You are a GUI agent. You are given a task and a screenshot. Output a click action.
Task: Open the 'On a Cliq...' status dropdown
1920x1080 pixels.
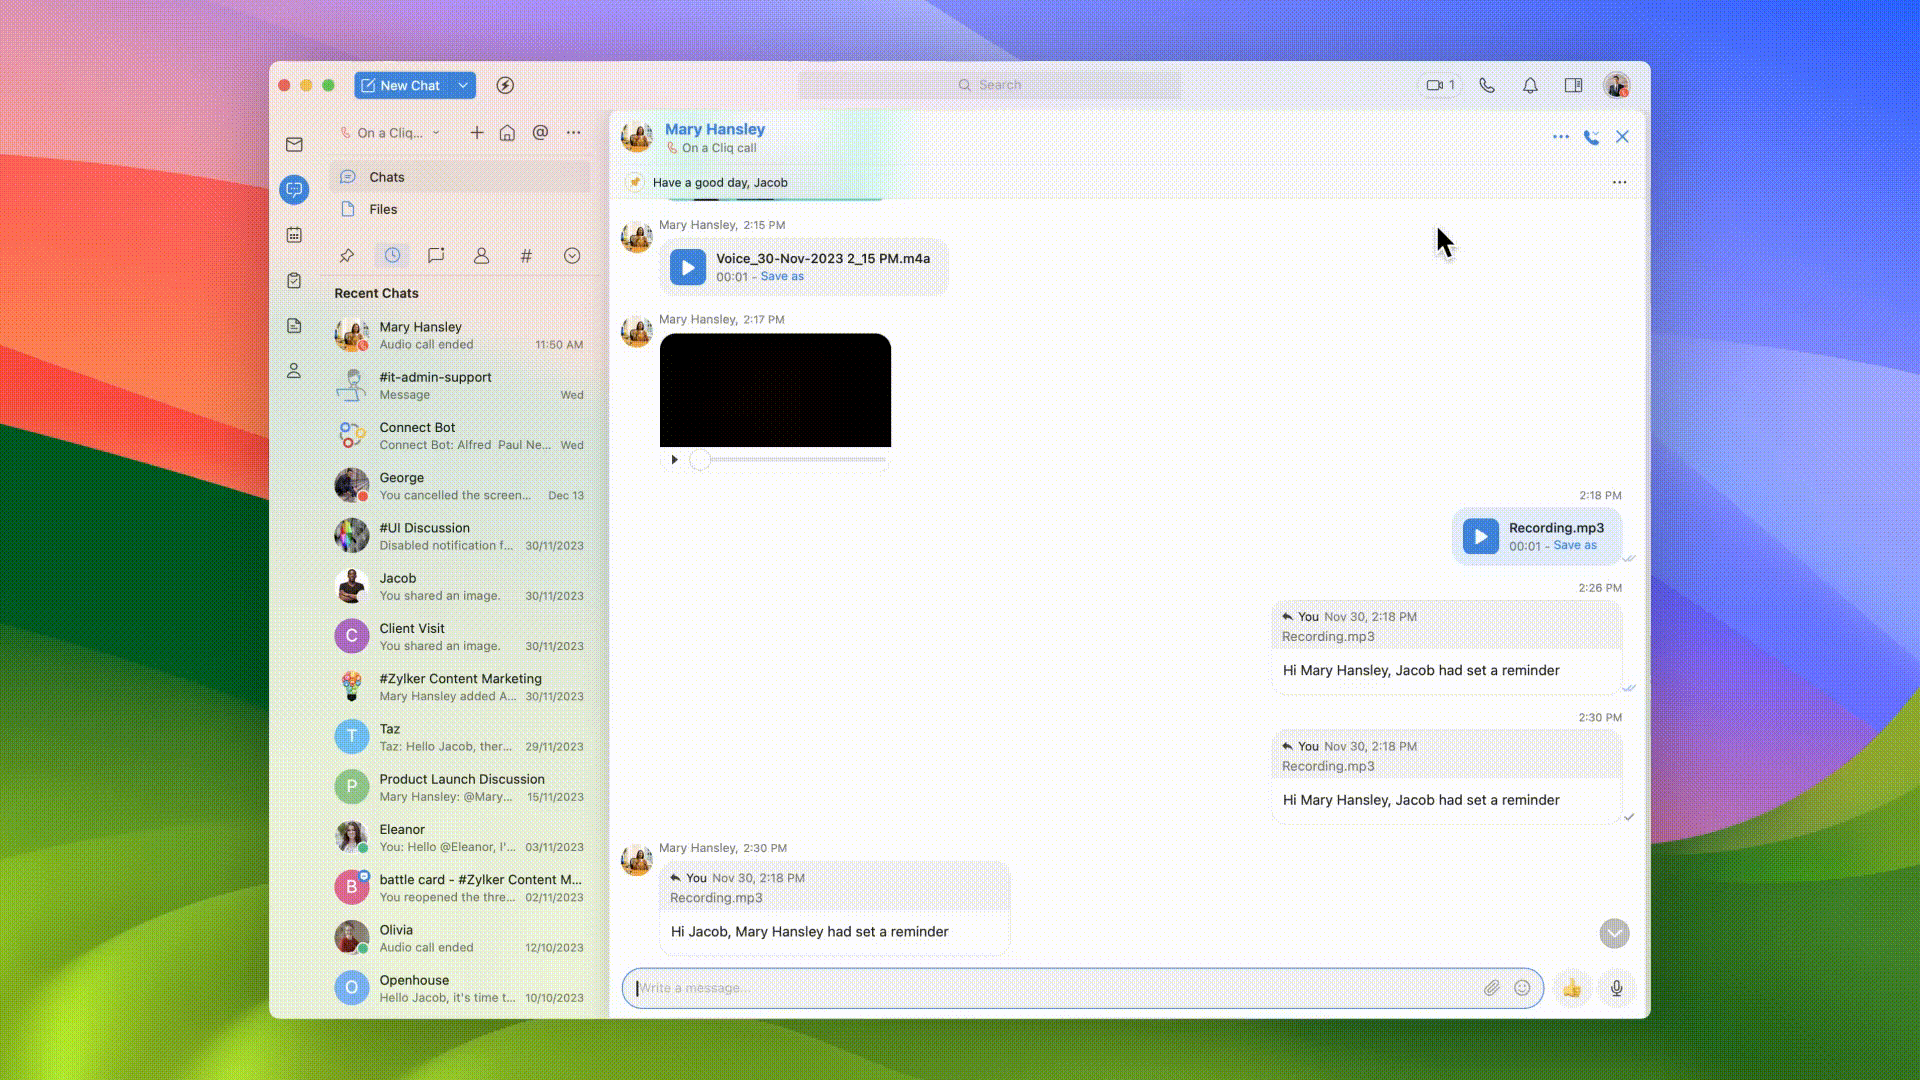coord(390,133)
